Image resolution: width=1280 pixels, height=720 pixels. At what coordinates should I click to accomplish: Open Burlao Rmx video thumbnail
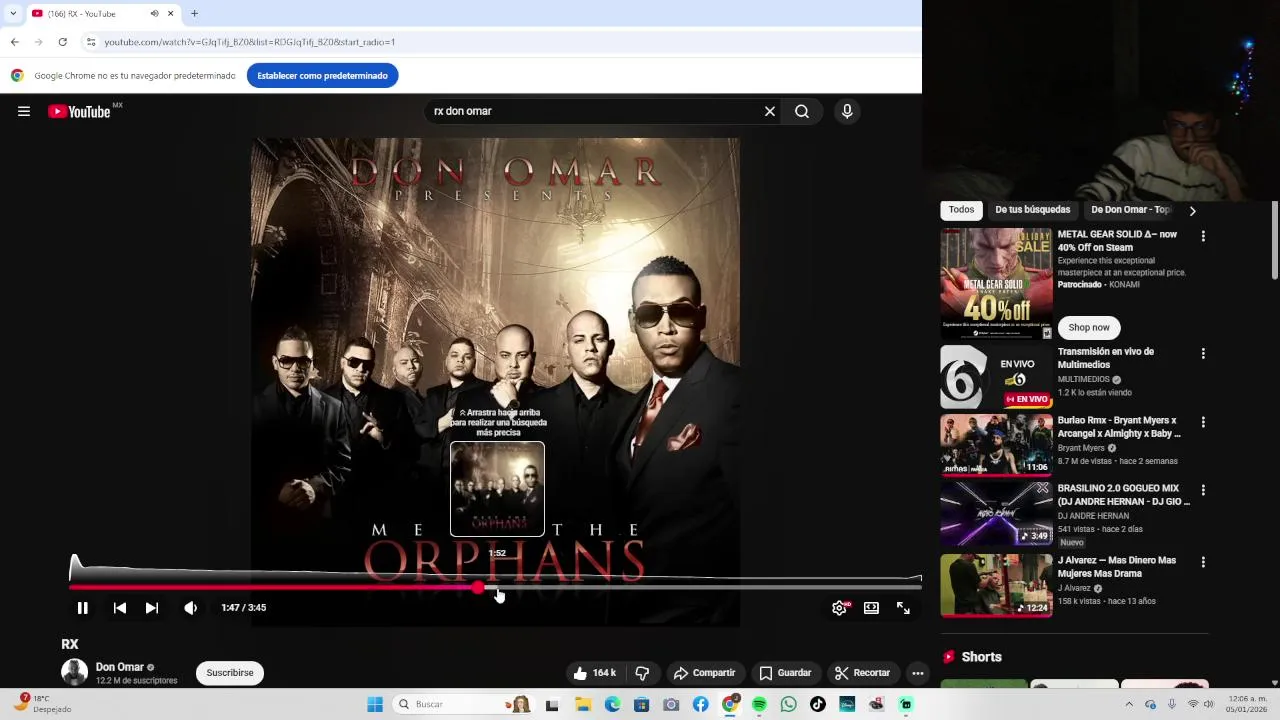[996, 445]
